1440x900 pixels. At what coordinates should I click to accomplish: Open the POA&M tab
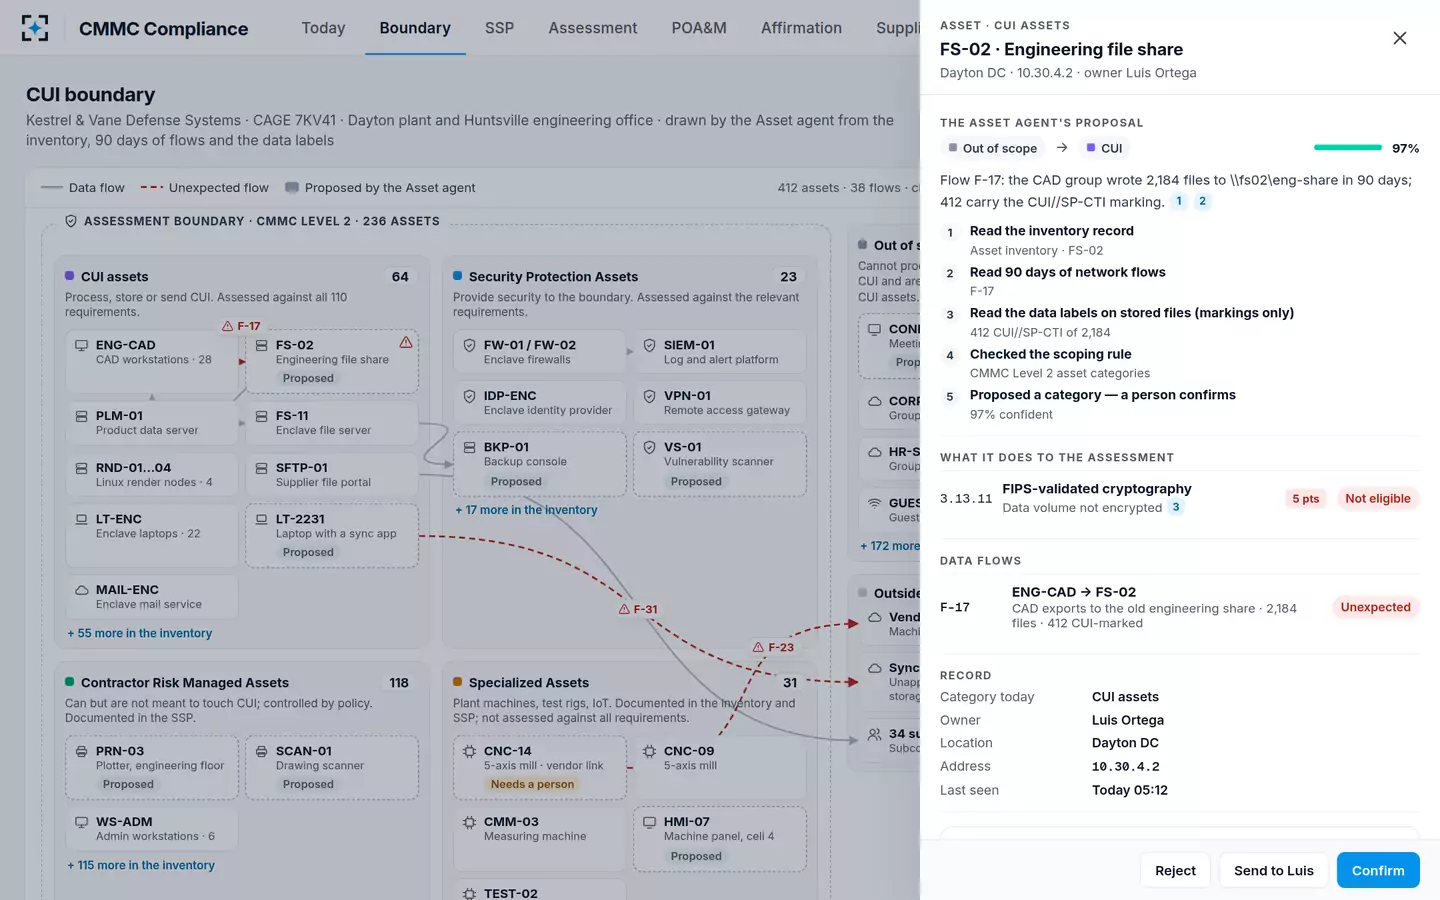point(699,28)
